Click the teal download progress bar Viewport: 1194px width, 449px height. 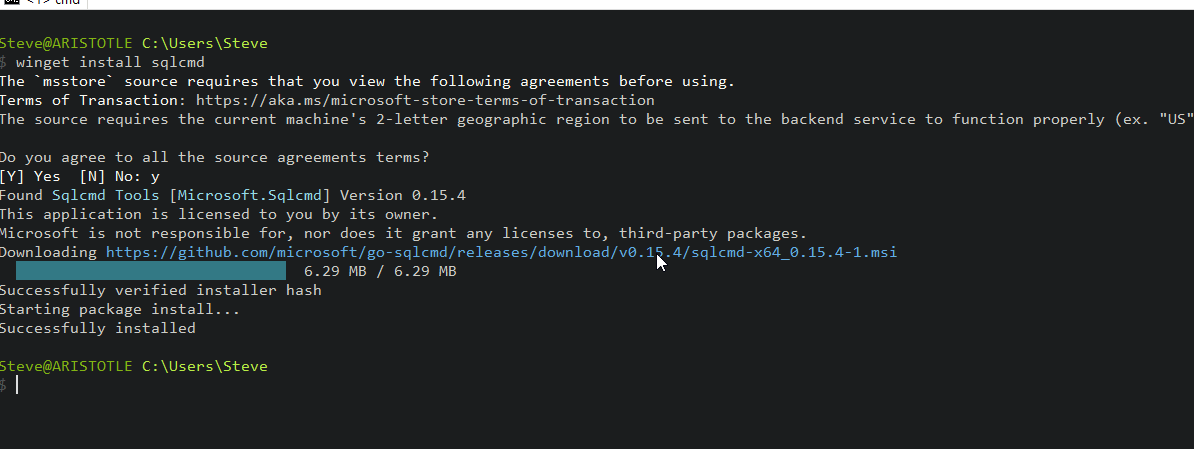point(150,271)
